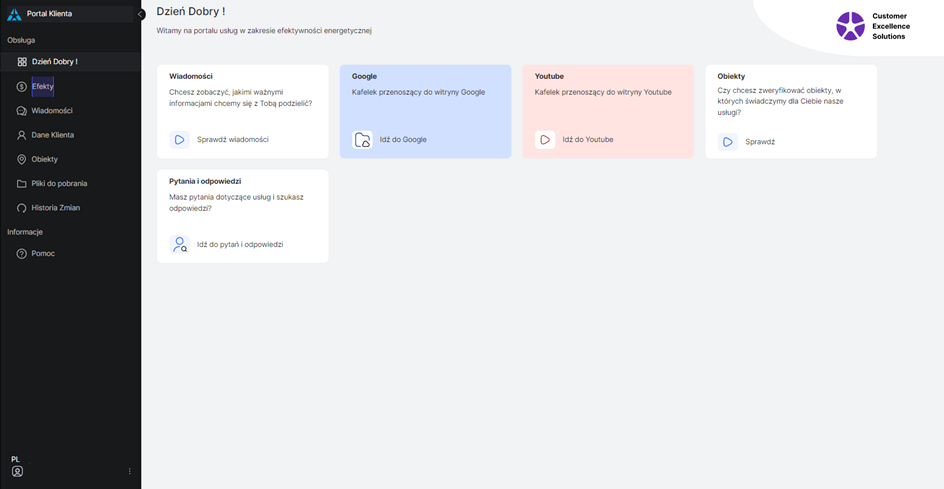Click the Portal Klienta logo icon
944x489 pixels.
coord(14,14)
